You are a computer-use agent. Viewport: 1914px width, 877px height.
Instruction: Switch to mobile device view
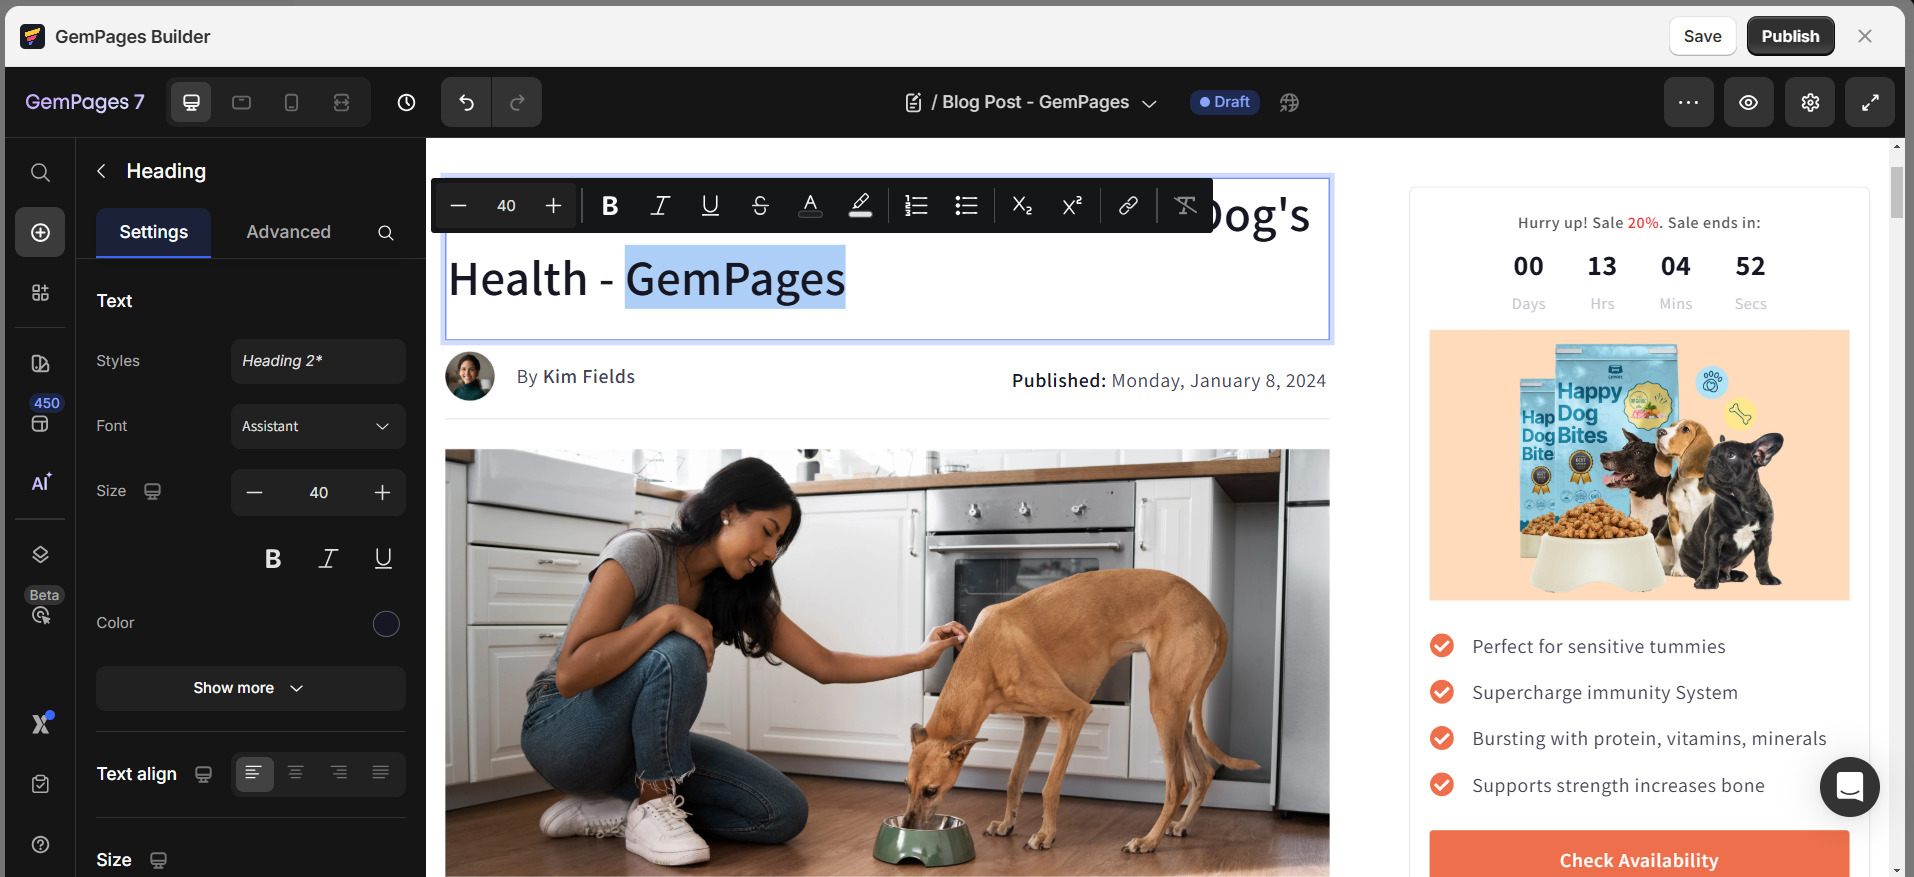pyautogui.click(x=291, y=102)
